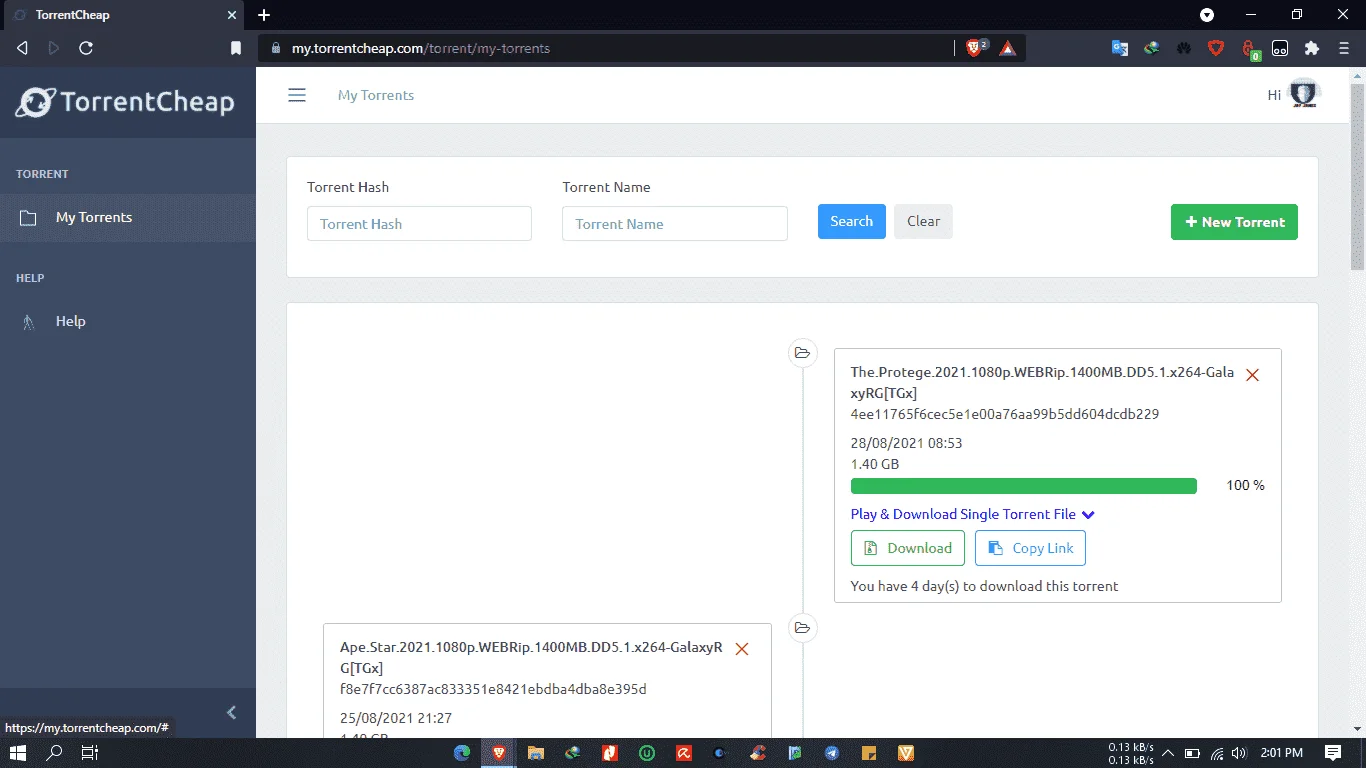Expand Play & Download Single Torrent File

coord(973,514)
